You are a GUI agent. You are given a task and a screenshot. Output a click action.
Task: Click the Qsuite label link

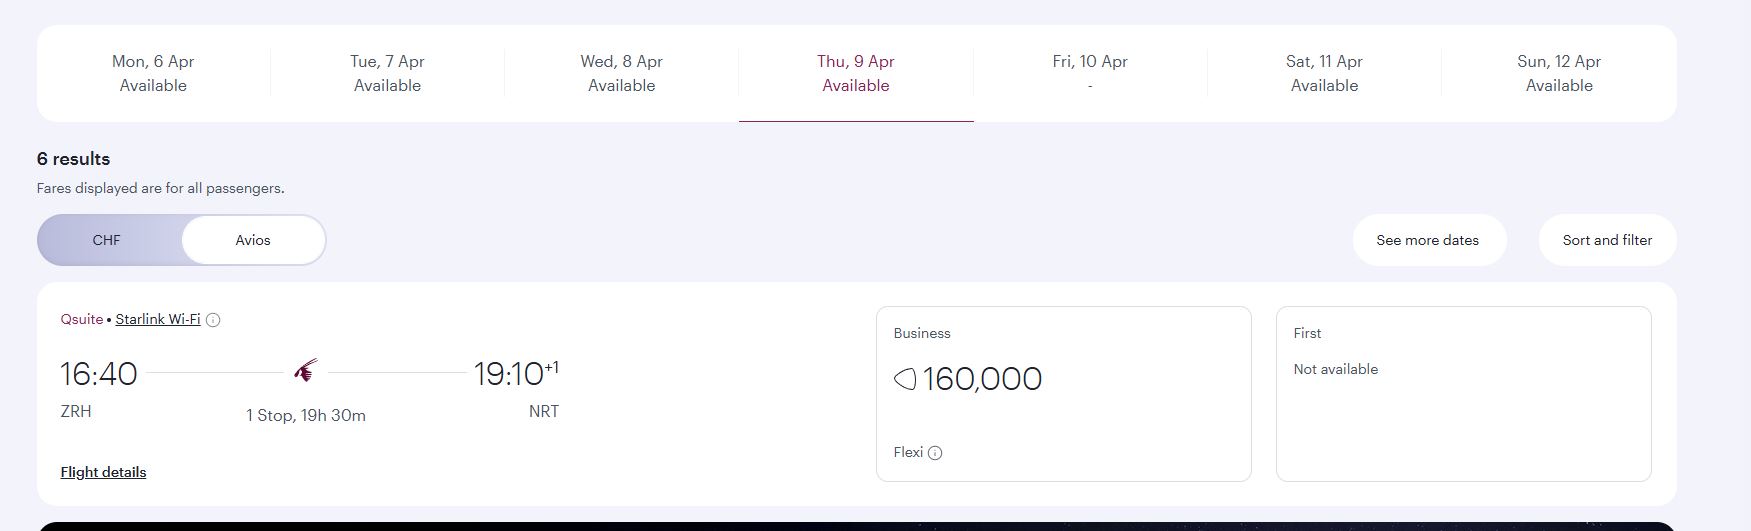(81, 319)
